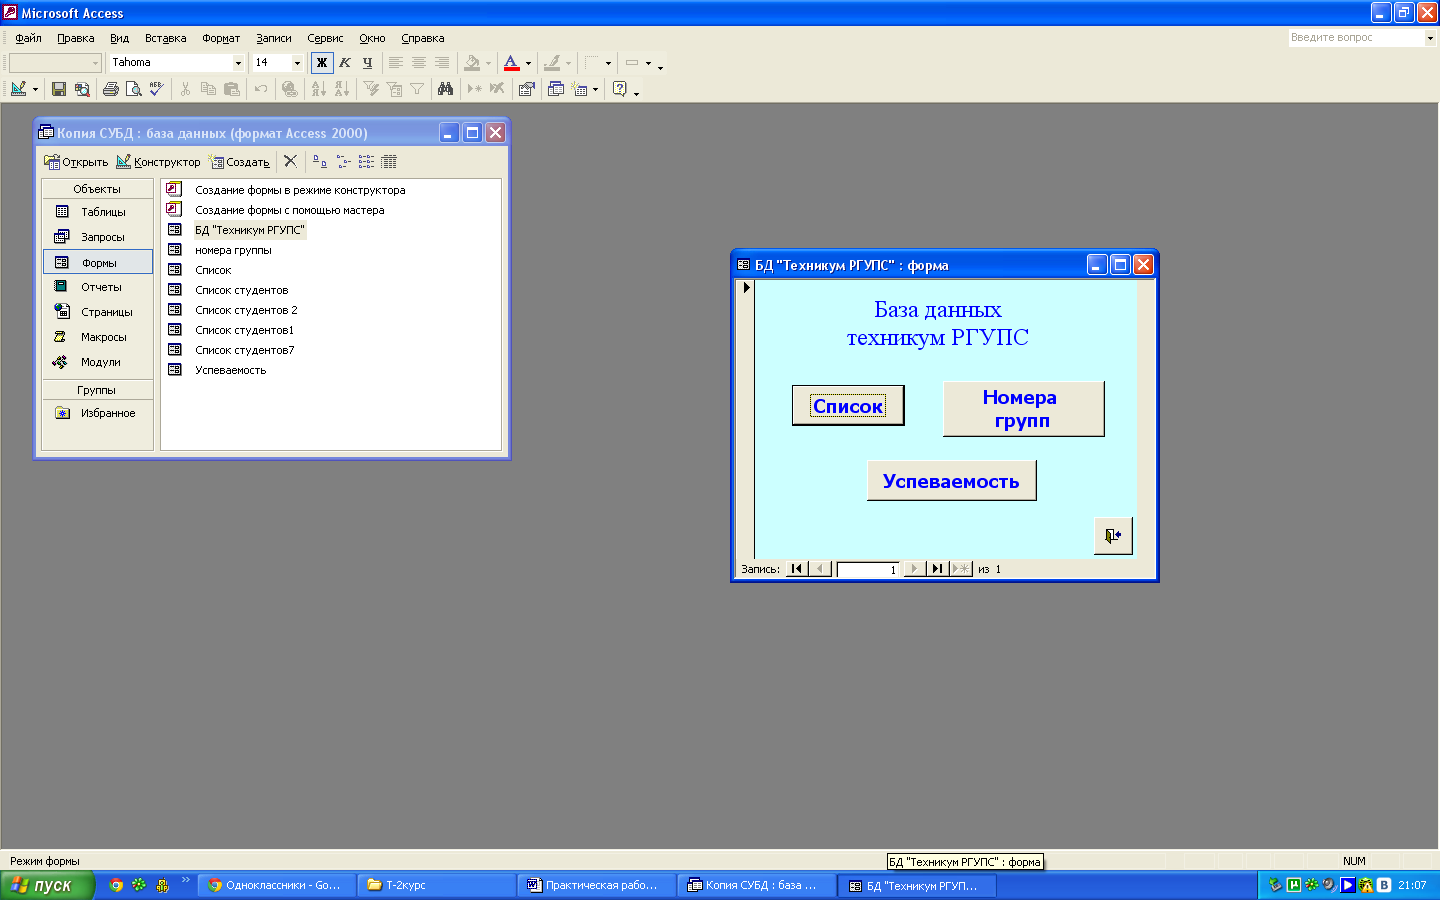Toggle bold (Ж) formatting
This screenshot has width=1440, height=900.
click(322, 63)
